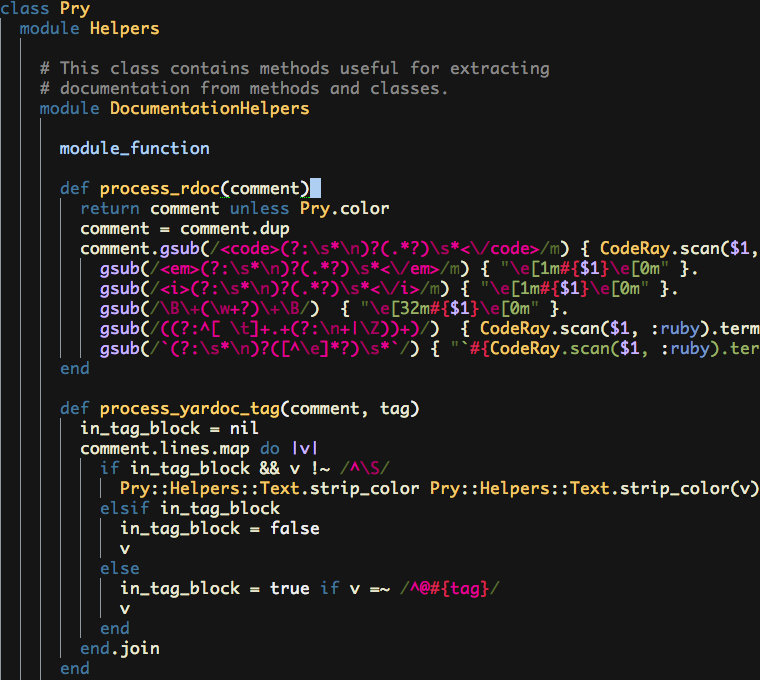Click 'in_tag_block = true' before 'if v =~'
The height and width of the screenshot is (680, 760).
[215, 589]
